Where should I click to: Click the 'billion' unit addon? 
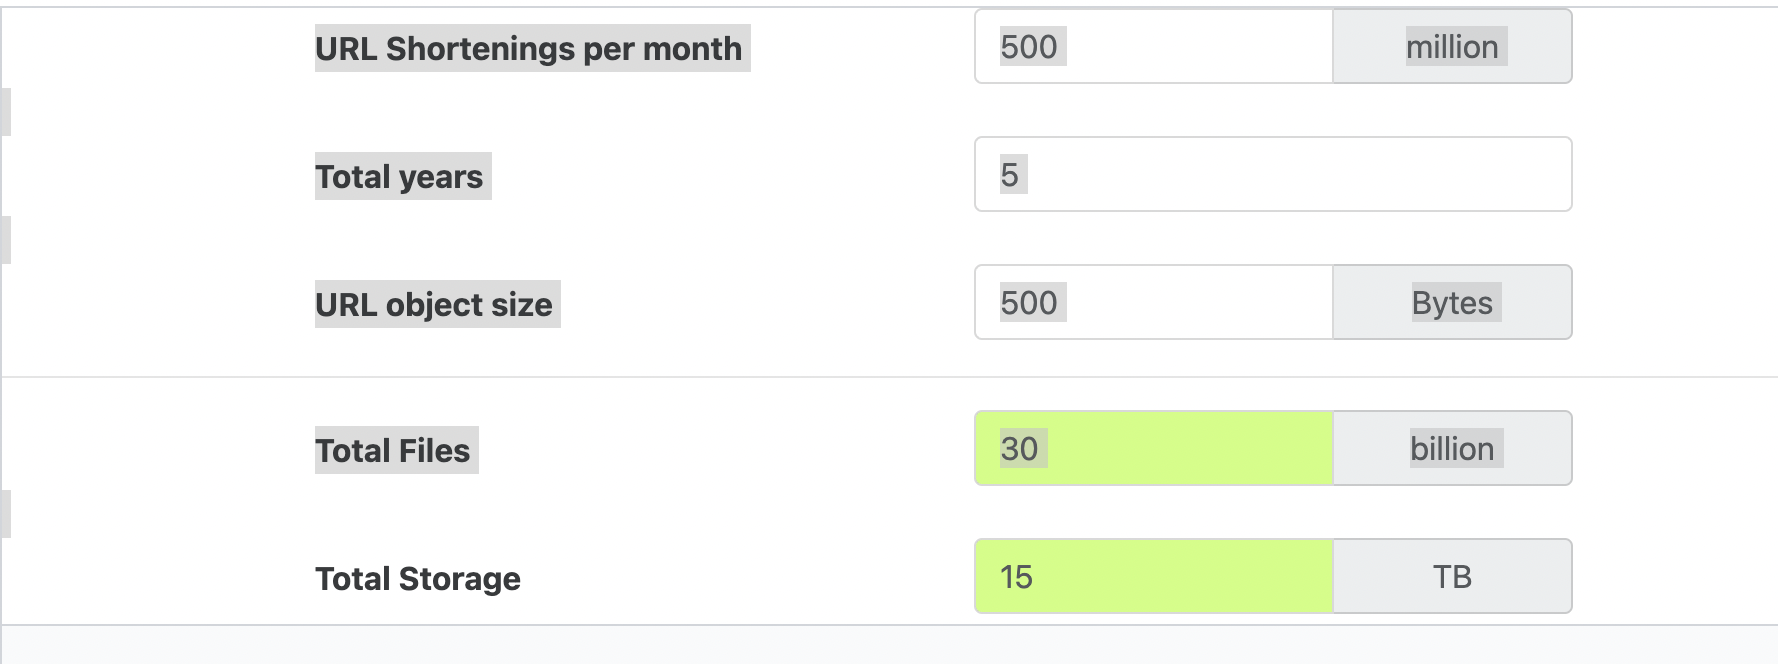1452,449
